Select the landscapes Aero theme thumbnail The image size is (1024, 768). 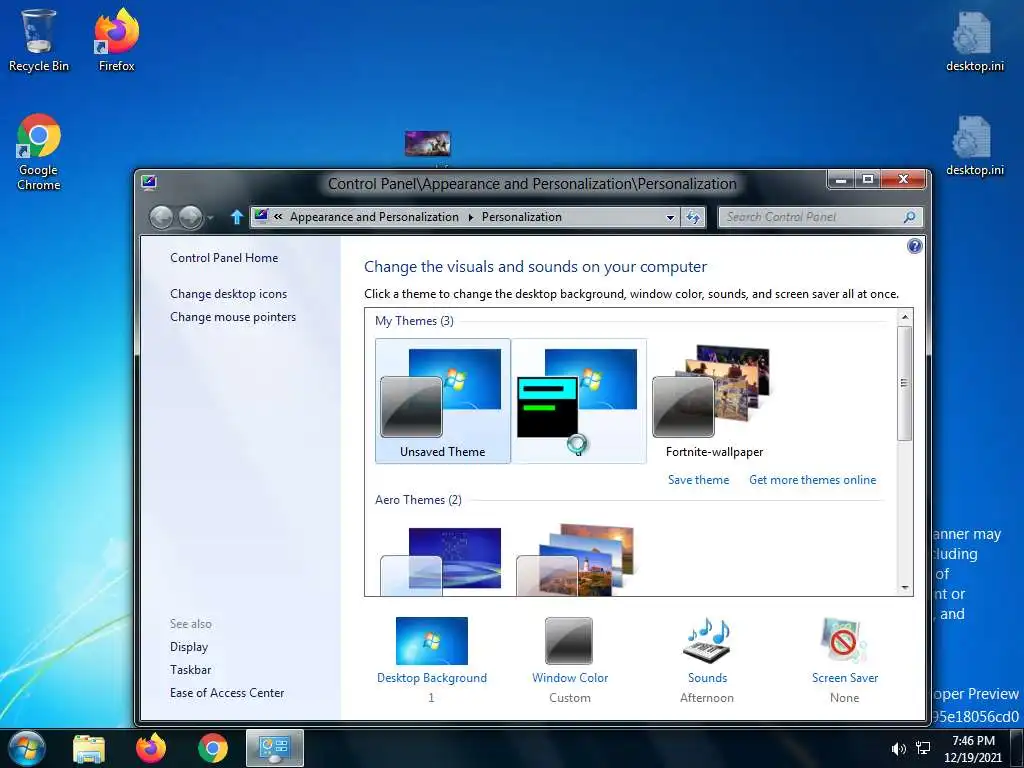coord(576,560)
